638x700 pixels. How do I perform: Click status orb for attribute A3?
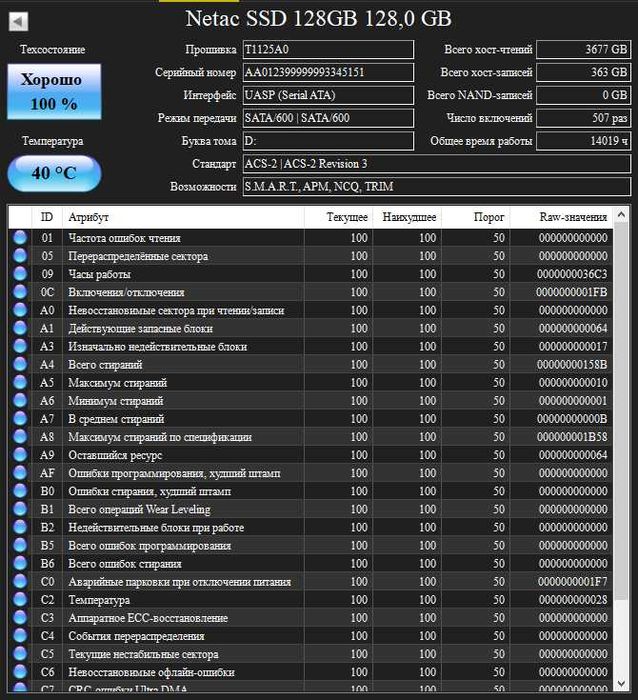coord(20,346)
